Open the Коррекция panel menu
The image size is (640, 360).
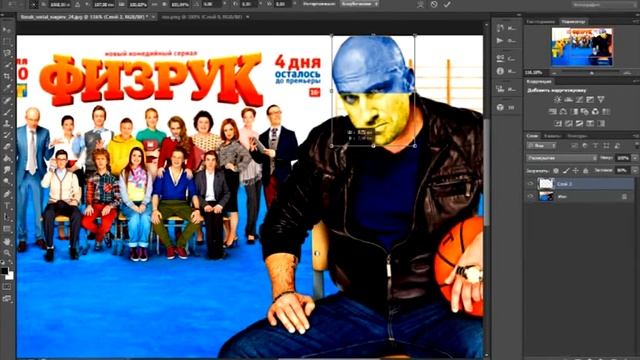click(636, 82)
